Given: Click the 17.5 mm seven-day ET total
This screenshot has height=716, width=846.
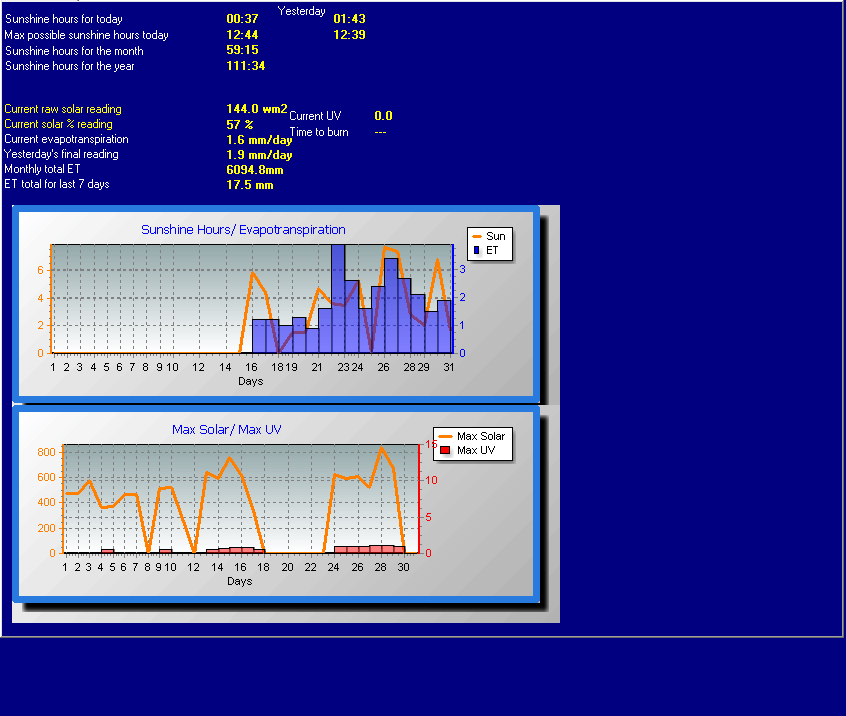Looking at the screenshot, I should [x=250, y=185].
